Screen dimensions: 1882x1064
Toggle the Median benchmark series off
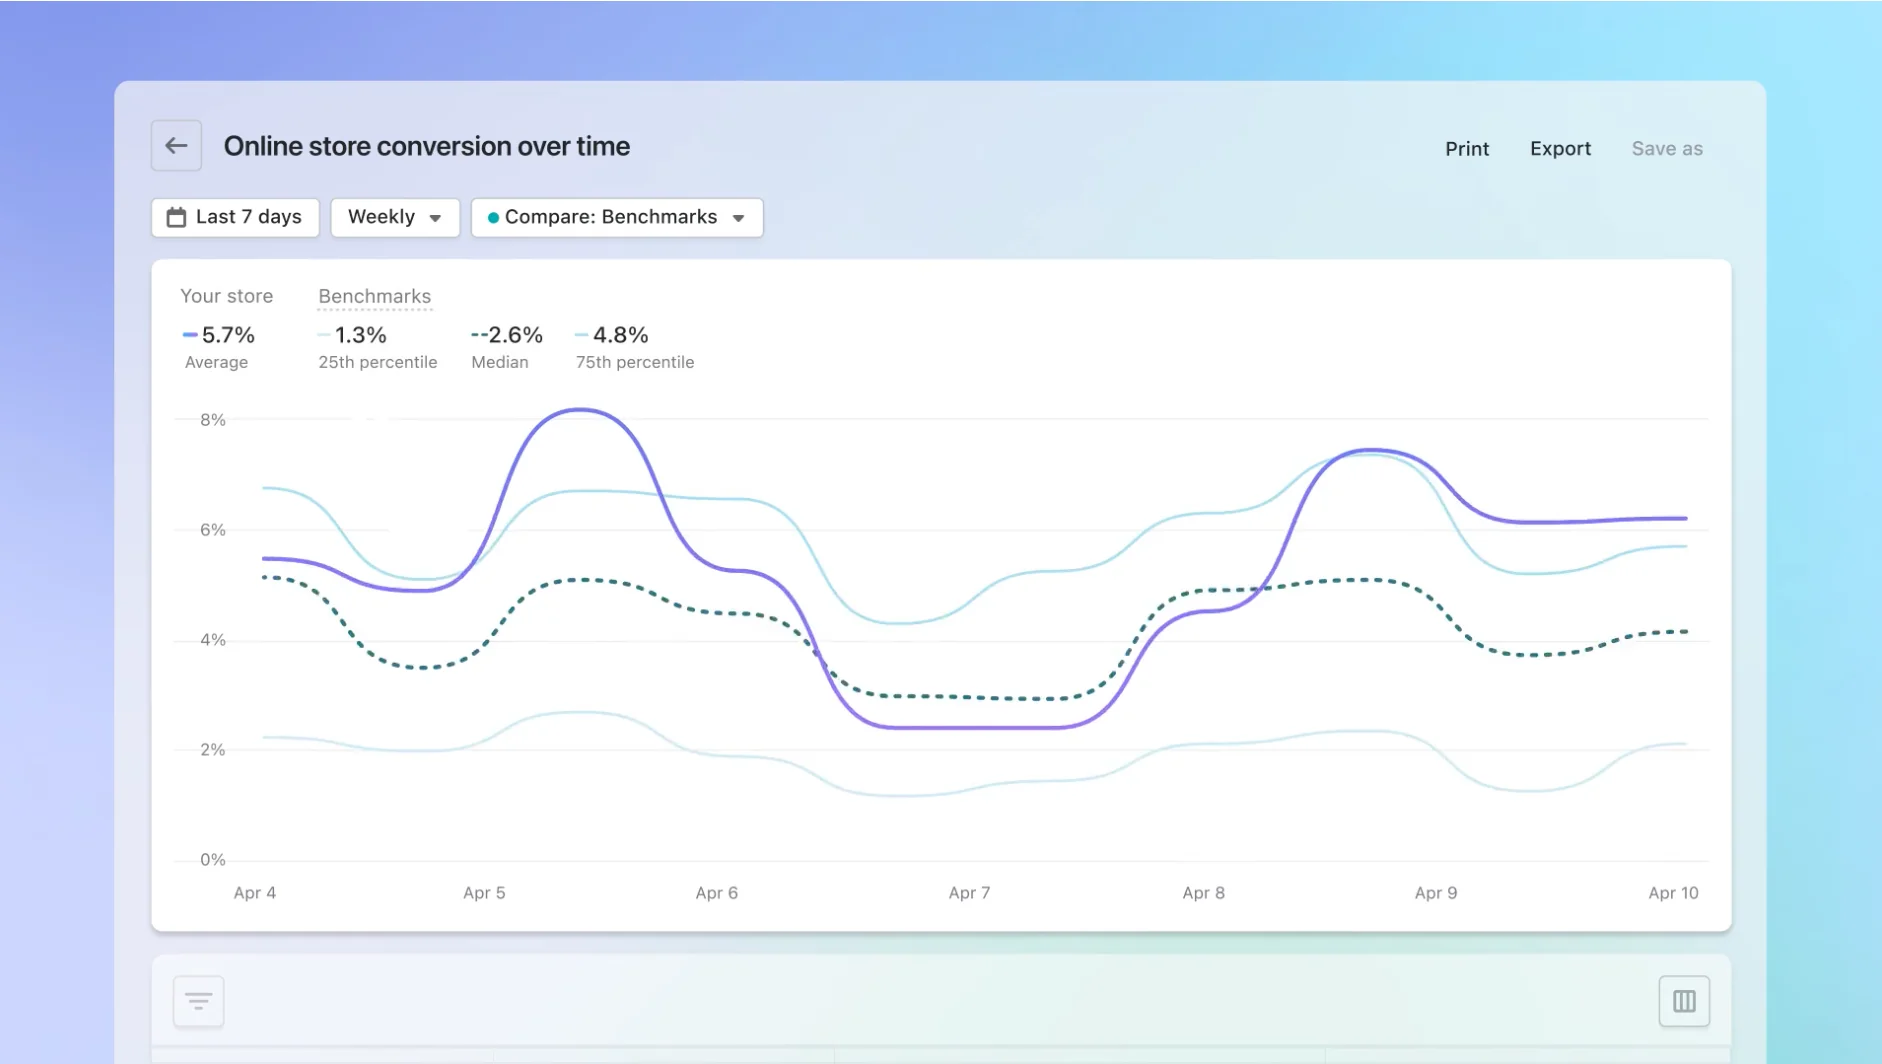click(505, 345)
